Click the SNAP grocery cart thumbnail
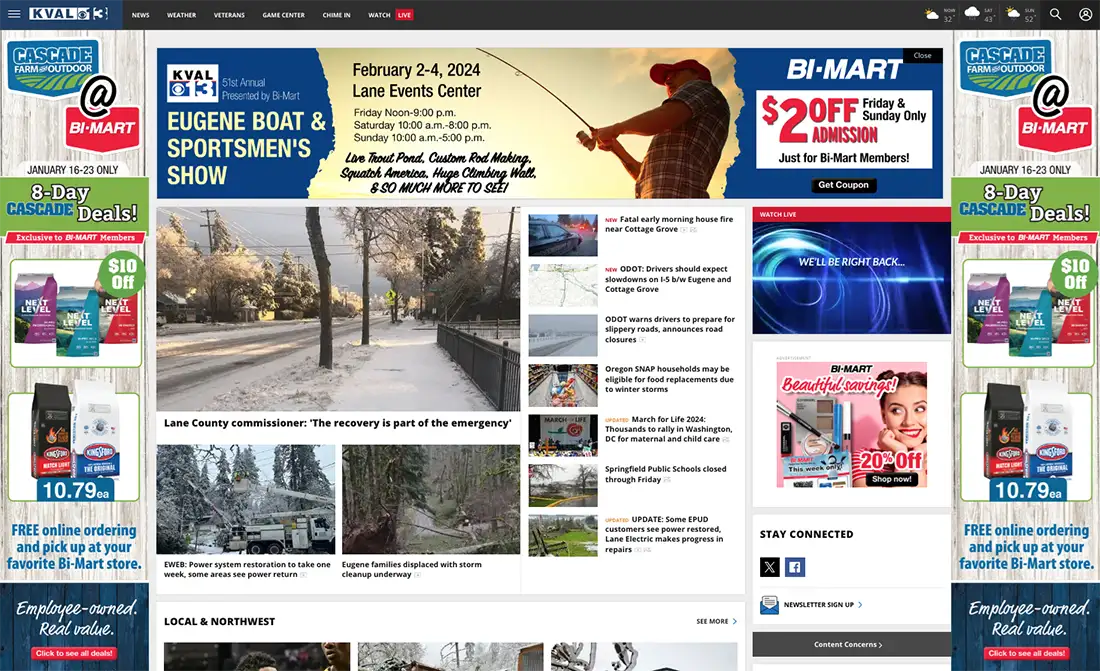This screenshot has width=1100, height=671. (x=563, y=385)
